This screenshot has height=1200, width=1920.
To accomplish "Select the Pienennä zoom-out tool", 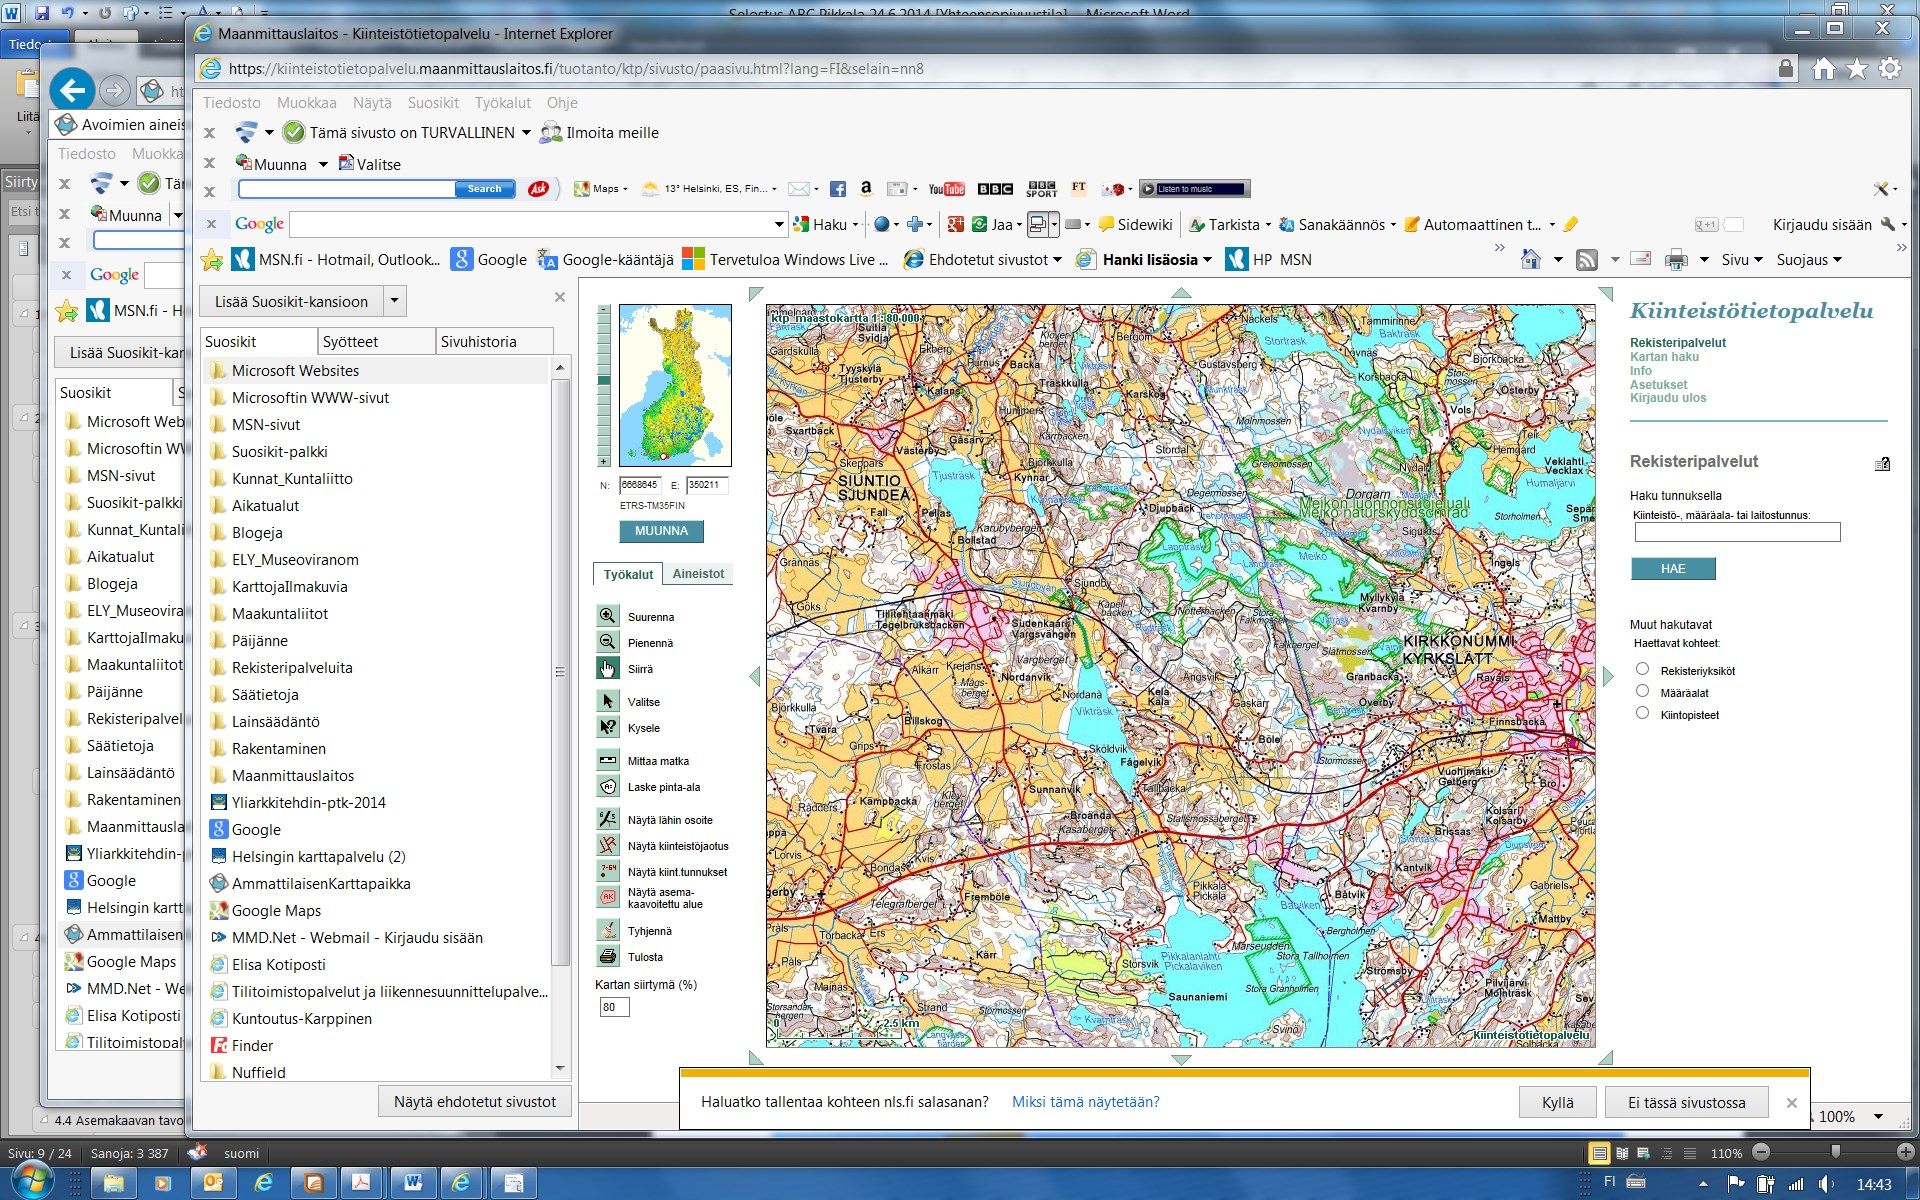I will click(x=608, y=642).
